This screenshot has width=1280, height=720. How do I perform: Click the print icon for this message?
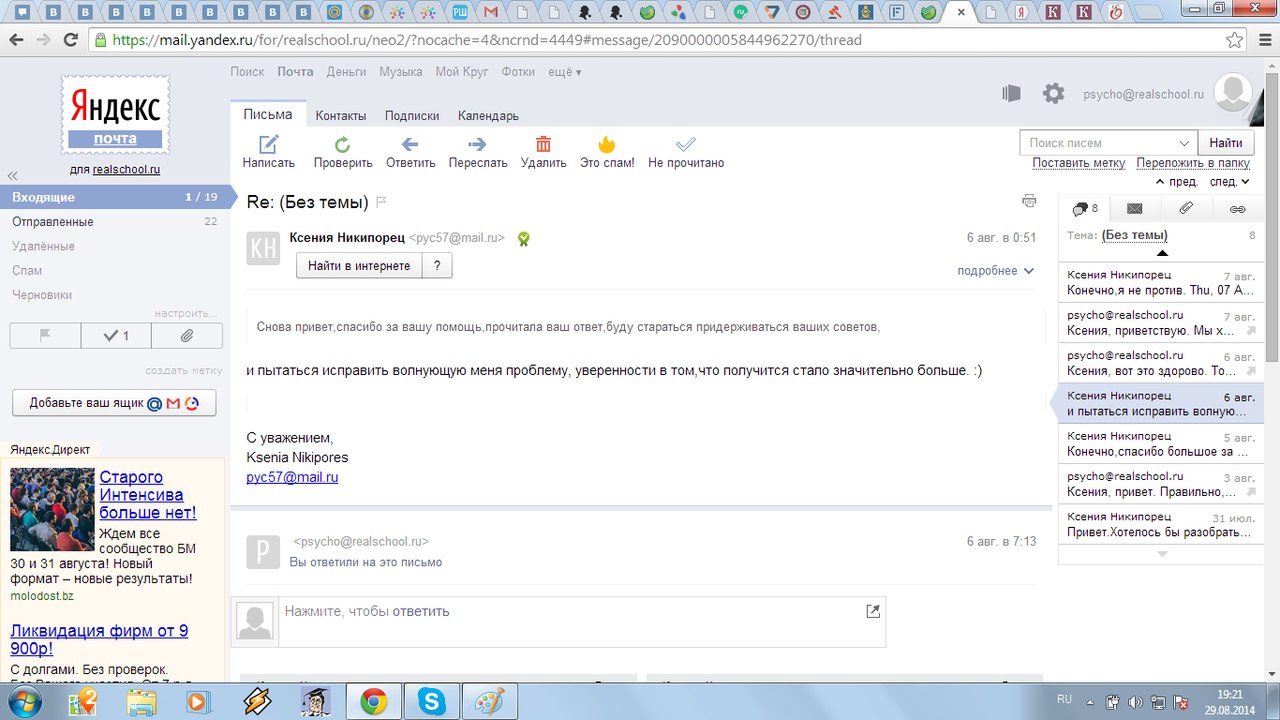point(1029,201)
